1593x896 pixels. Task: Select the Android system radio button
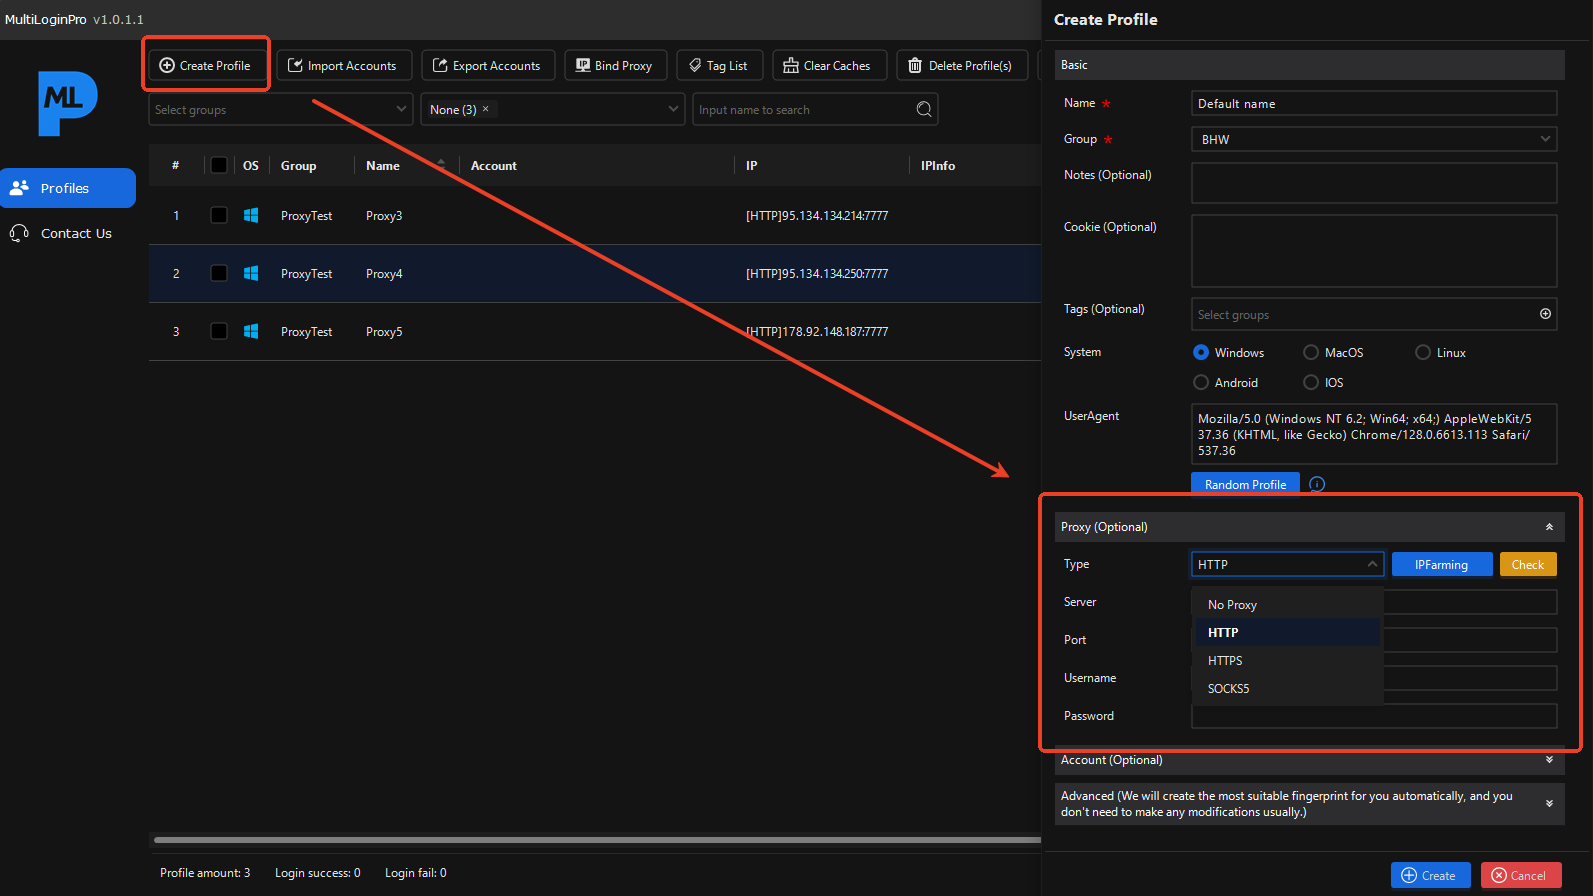tap(1201, 382)
